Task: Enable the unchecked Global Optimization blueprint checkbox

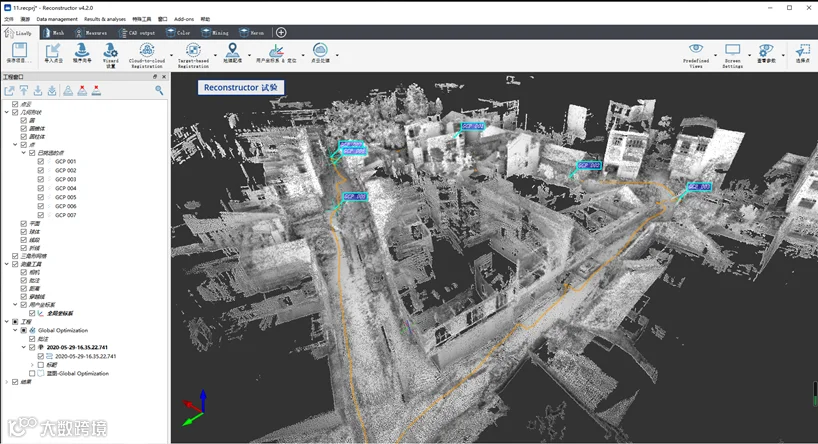Action: [32, 373]
